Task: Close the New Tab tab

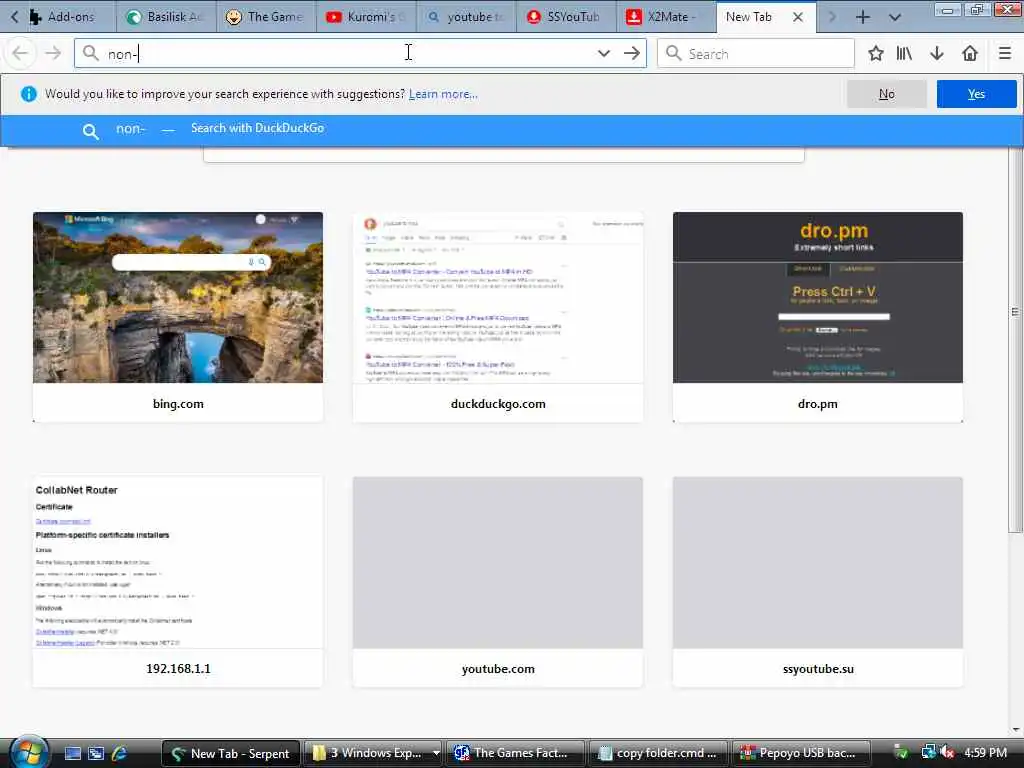Action: pos(798,18)
